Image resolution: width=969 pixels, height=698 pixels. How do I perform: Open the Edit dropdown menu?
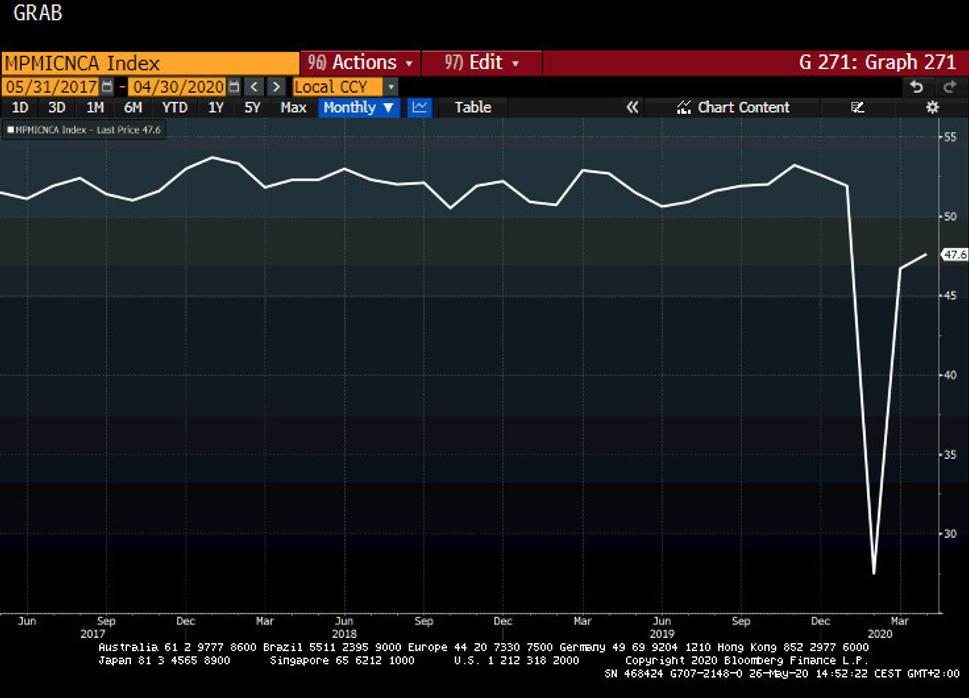(x=481, y=62)
